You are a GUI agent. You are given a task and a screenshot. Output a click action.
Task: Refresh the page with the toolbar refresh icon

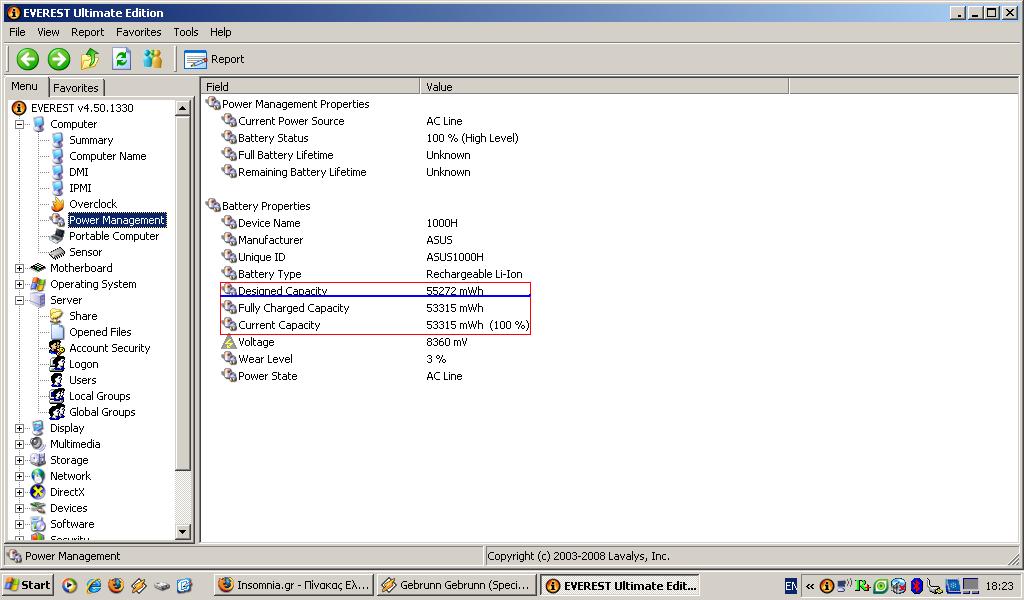[121, 59]
